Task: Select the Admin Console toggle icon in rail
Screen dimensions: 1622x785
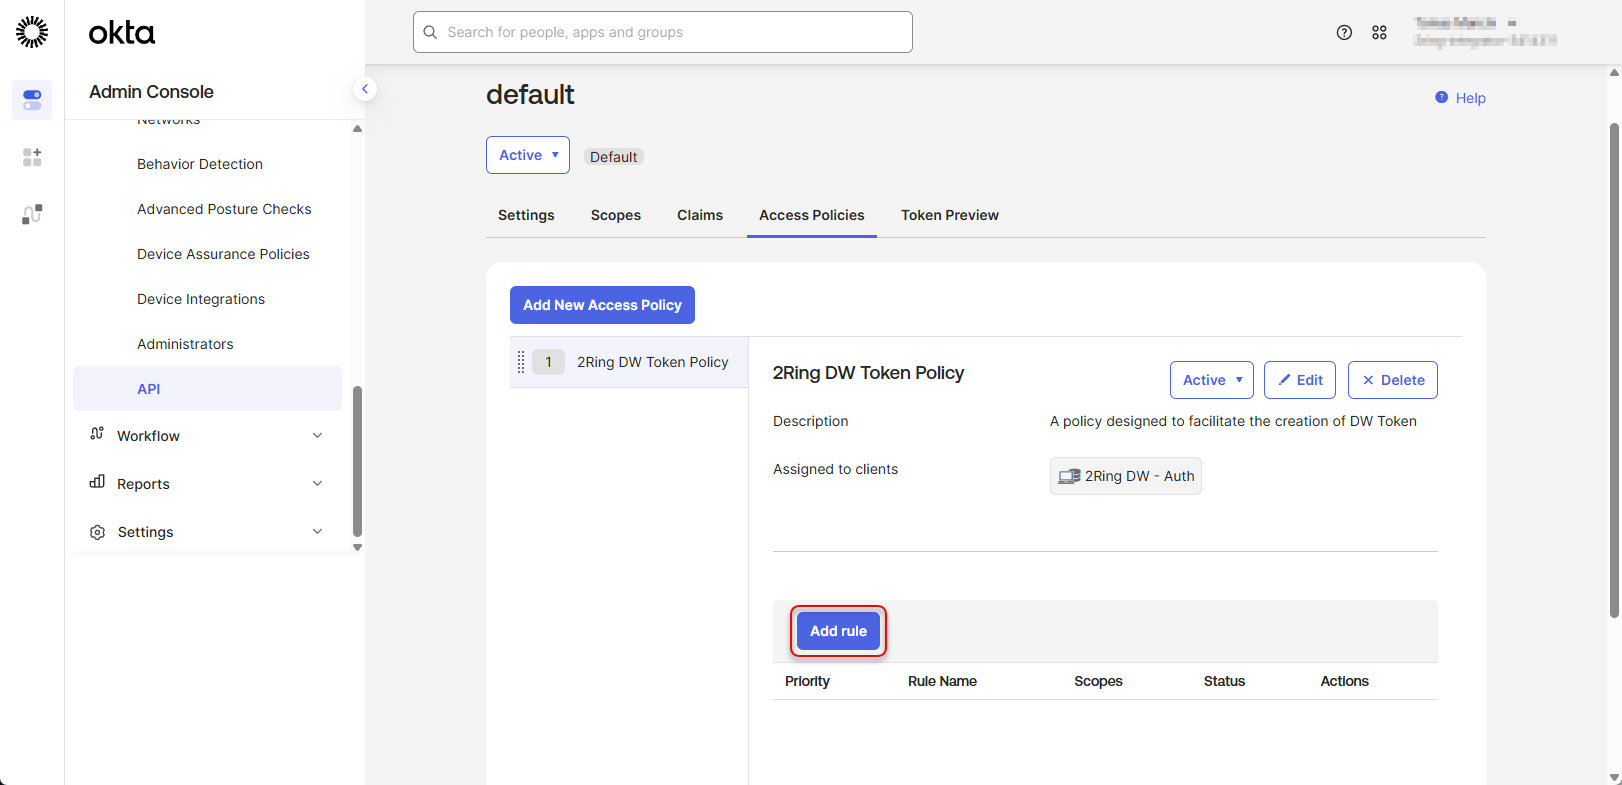Action: [32, 100]
